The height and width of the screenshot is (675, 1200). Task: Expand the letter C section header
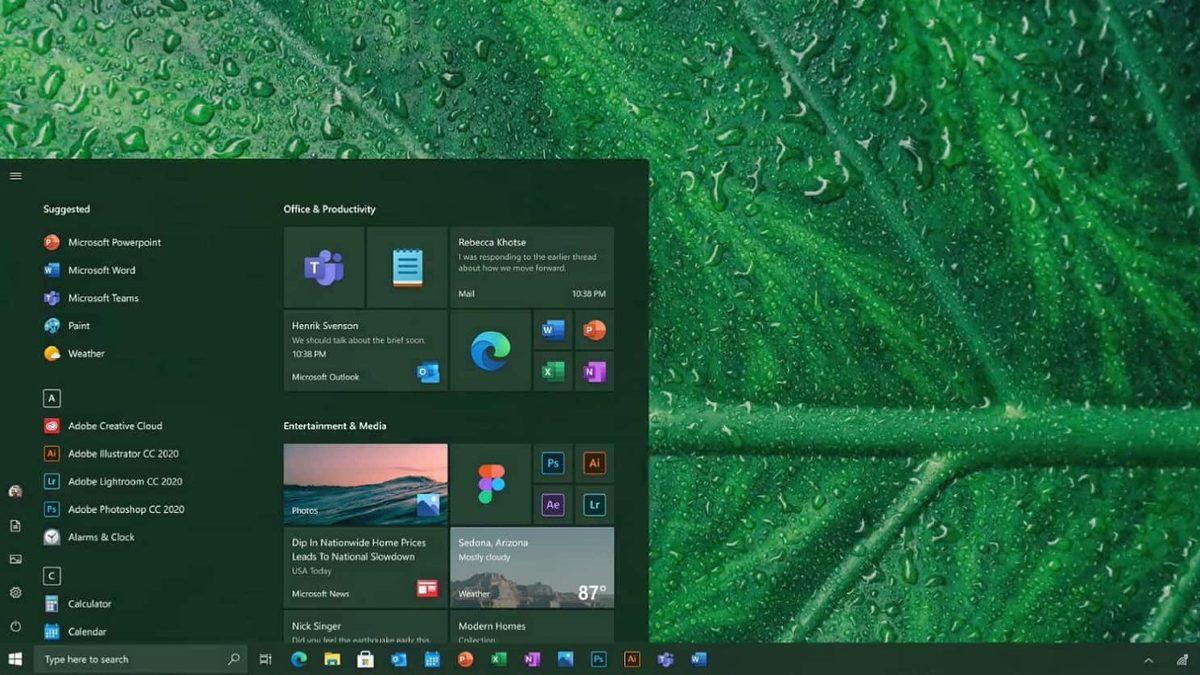pyautogui.click(x=51, y=576)
